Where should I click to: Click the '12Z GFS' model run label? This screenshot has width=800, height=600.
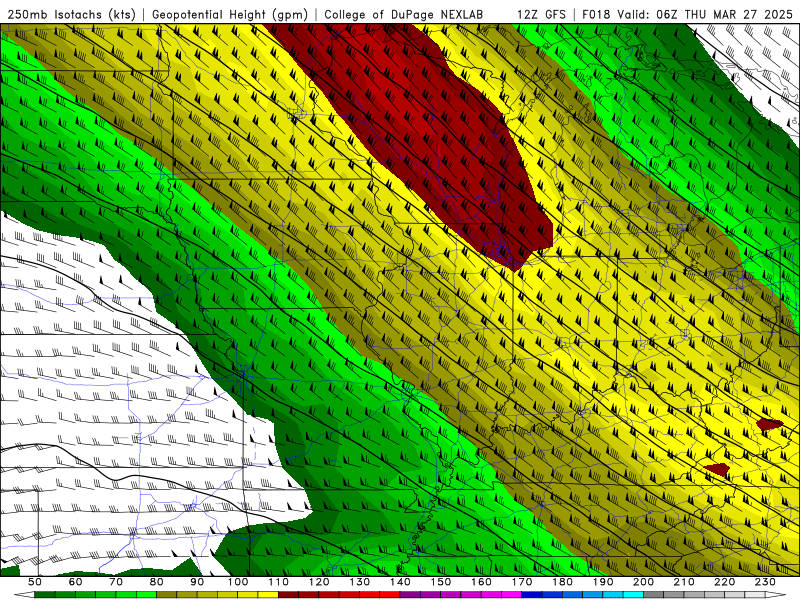[x=541, y=14]
